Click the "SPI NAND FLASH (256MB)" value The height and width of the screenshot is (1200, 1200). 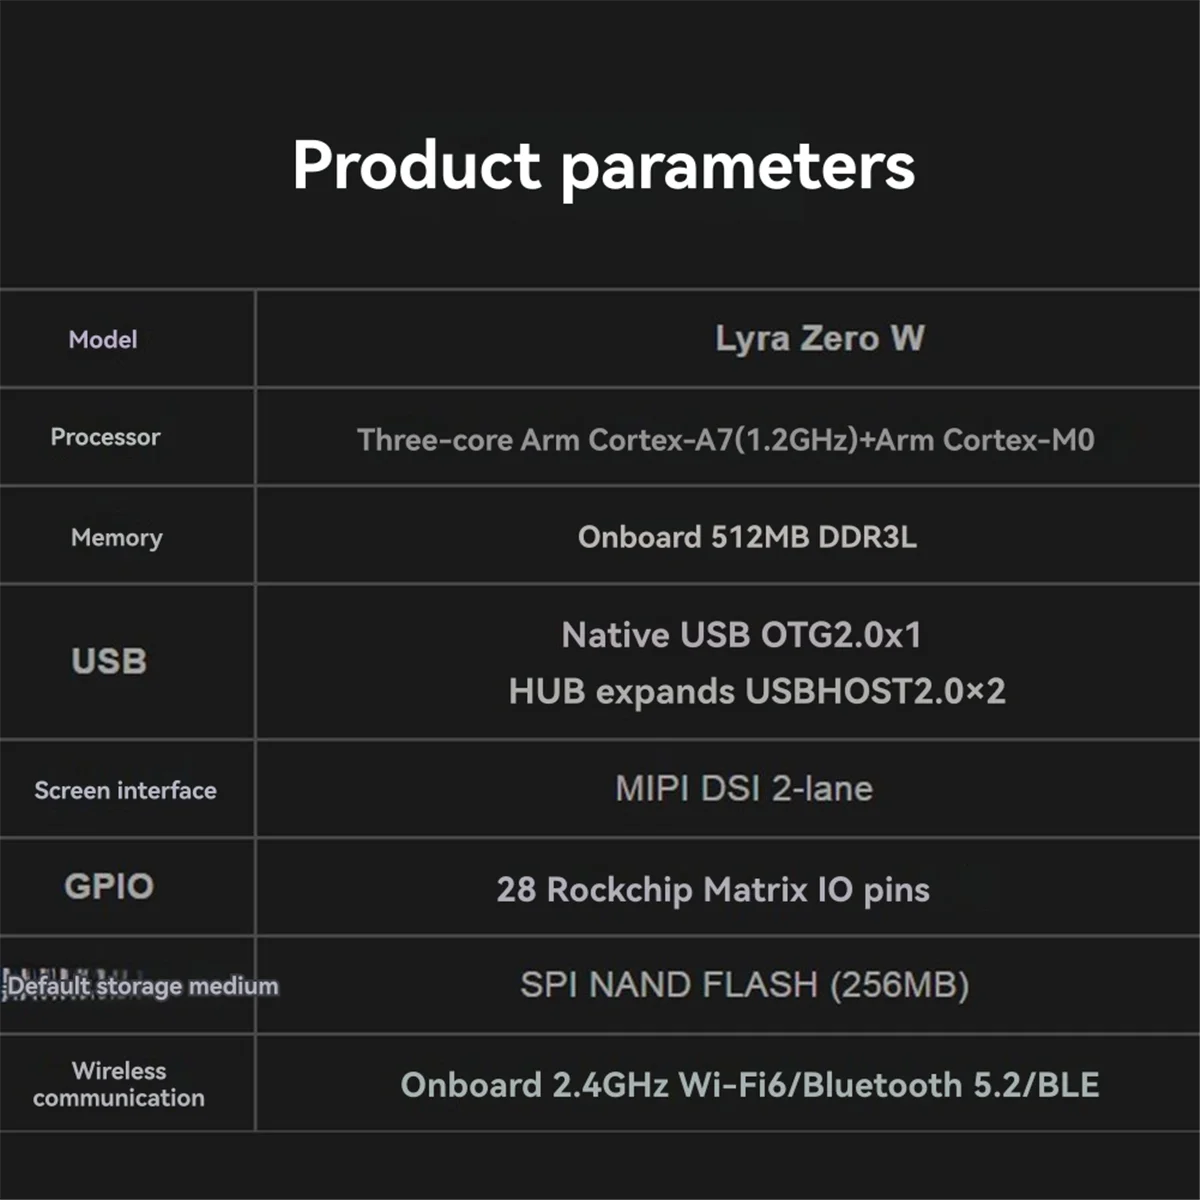click(x=744, y=985)
